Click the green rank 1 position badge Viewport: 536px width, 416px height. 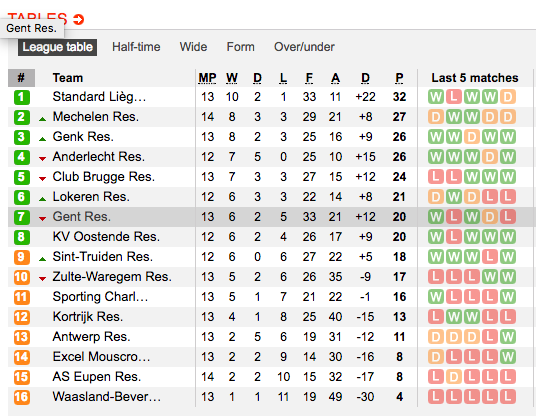[22, 97]
